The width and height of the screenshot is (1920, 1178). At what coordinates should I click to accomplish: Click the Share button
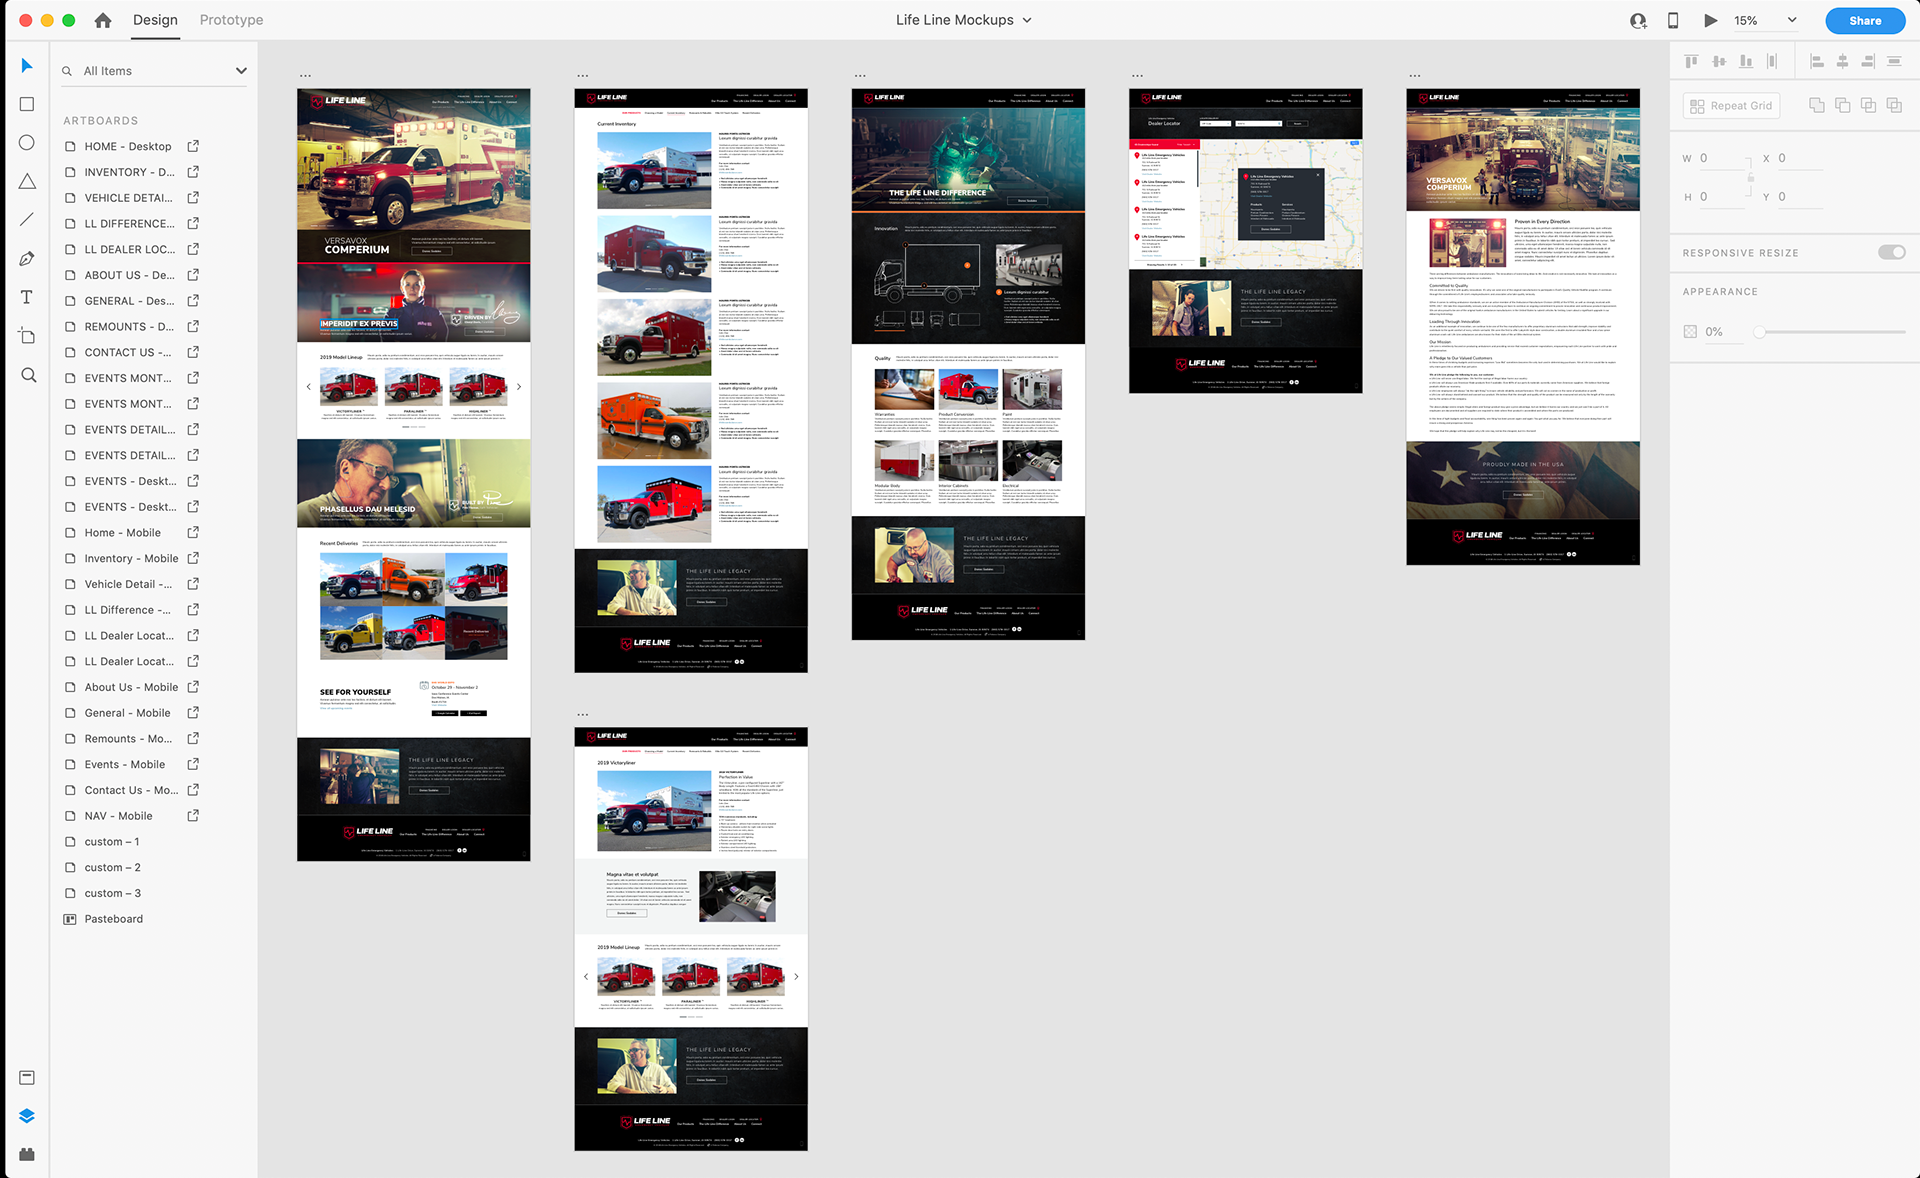coord(1864,20)
